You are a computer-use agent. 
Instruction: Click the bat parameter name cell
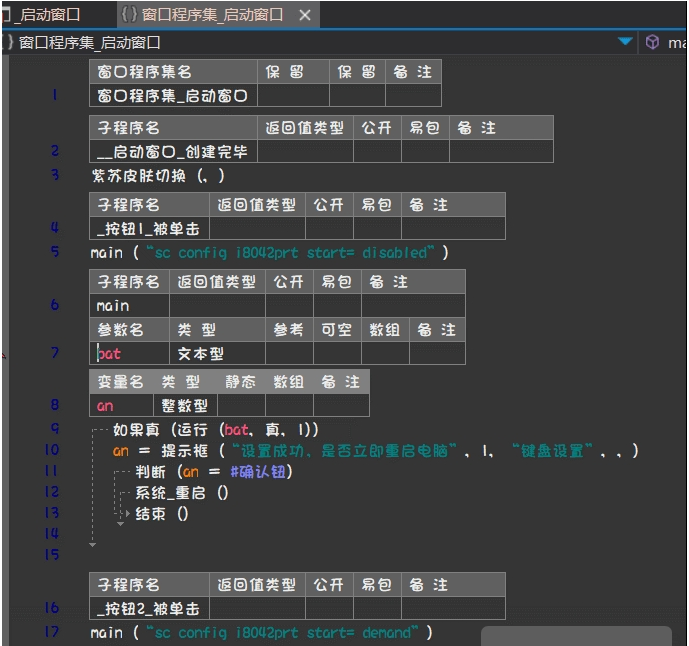[110, 353]
